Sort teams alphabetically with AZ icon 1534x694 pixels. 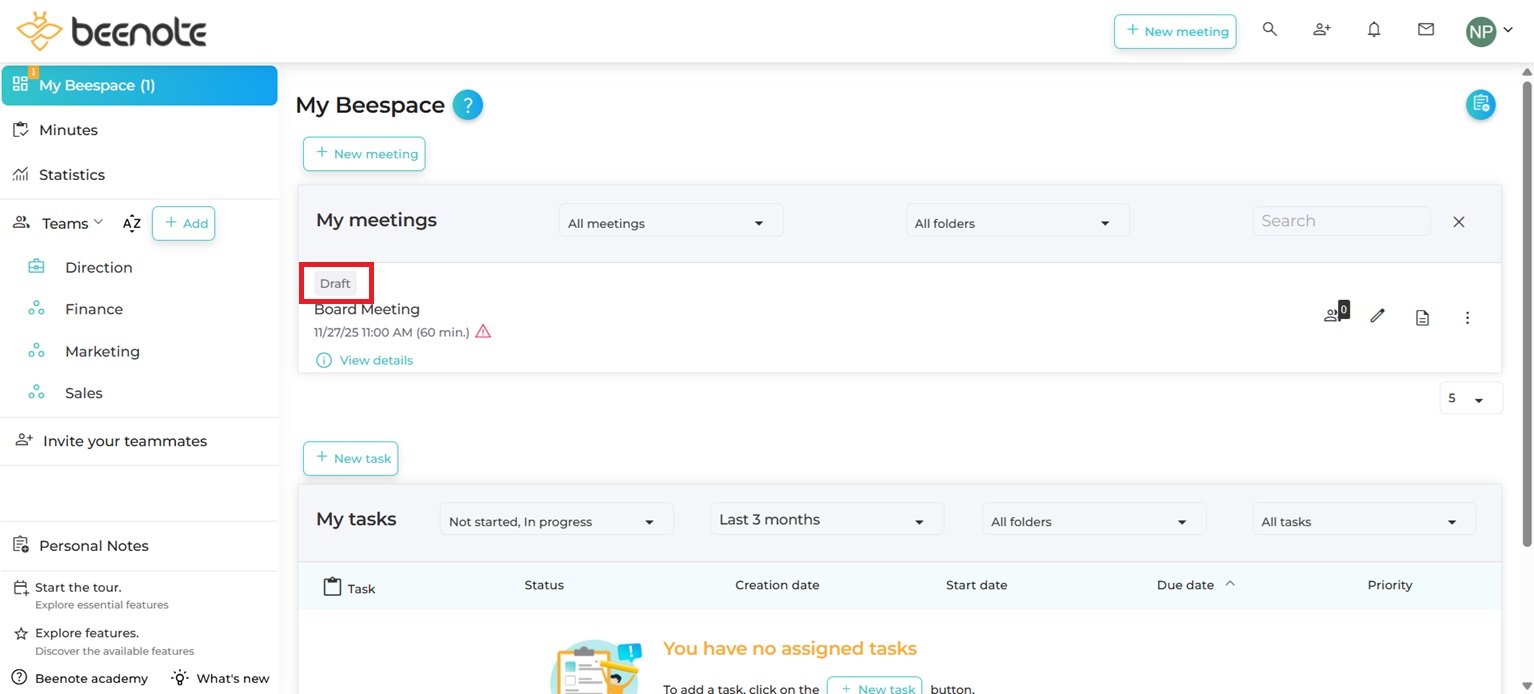[132, 224]
